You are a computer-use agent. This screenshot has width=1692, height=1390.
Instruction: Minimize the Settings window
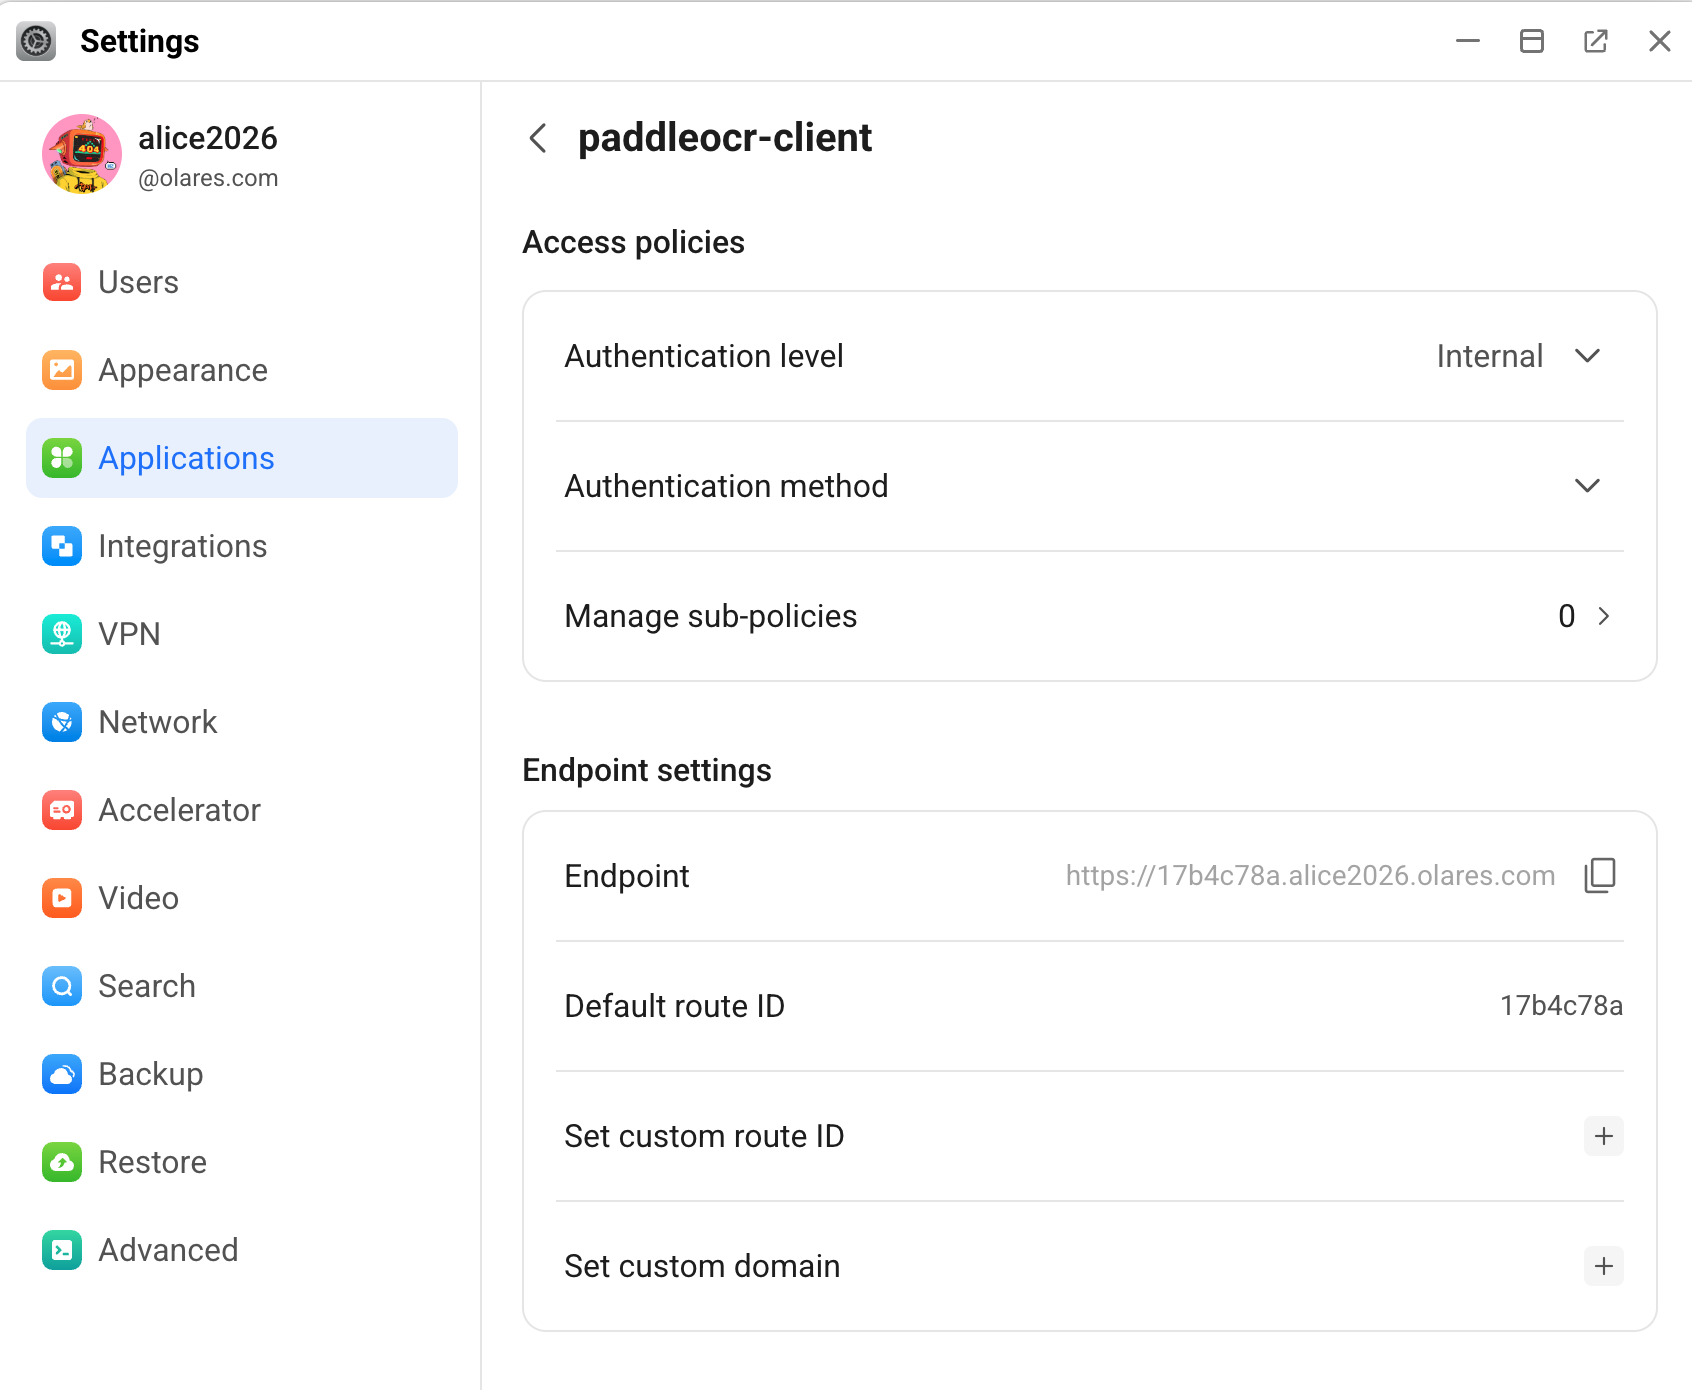1468,41
